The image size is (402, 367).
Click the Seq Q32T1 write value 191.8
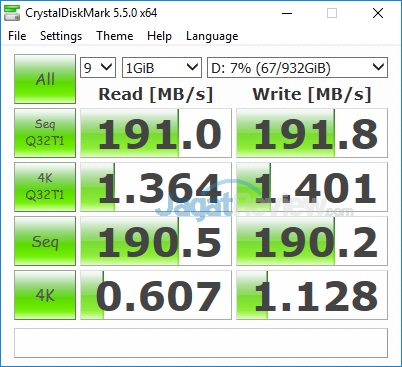(312, 133)
